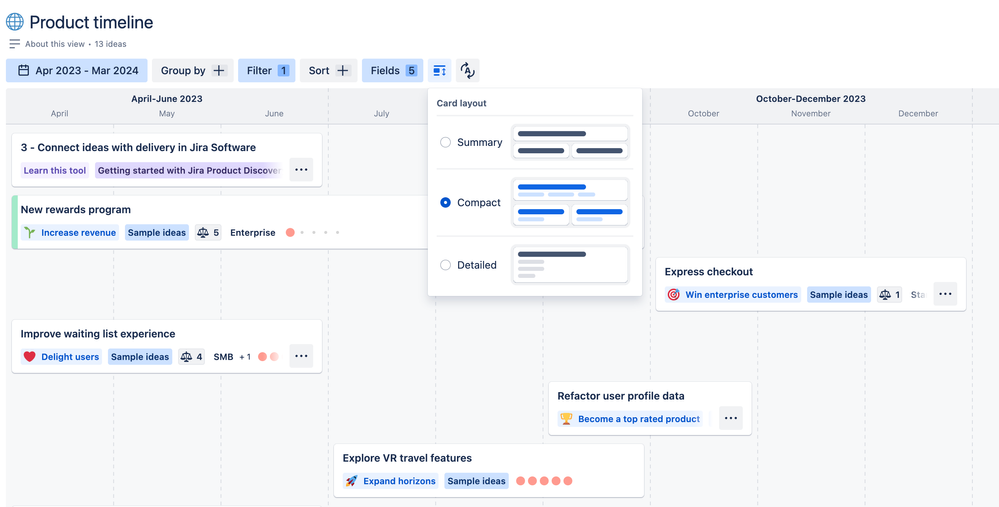Viewport: 999px width, 507px height.
Task: Click the globe icon beside Product timeline
Action: (x=15, y=22)
